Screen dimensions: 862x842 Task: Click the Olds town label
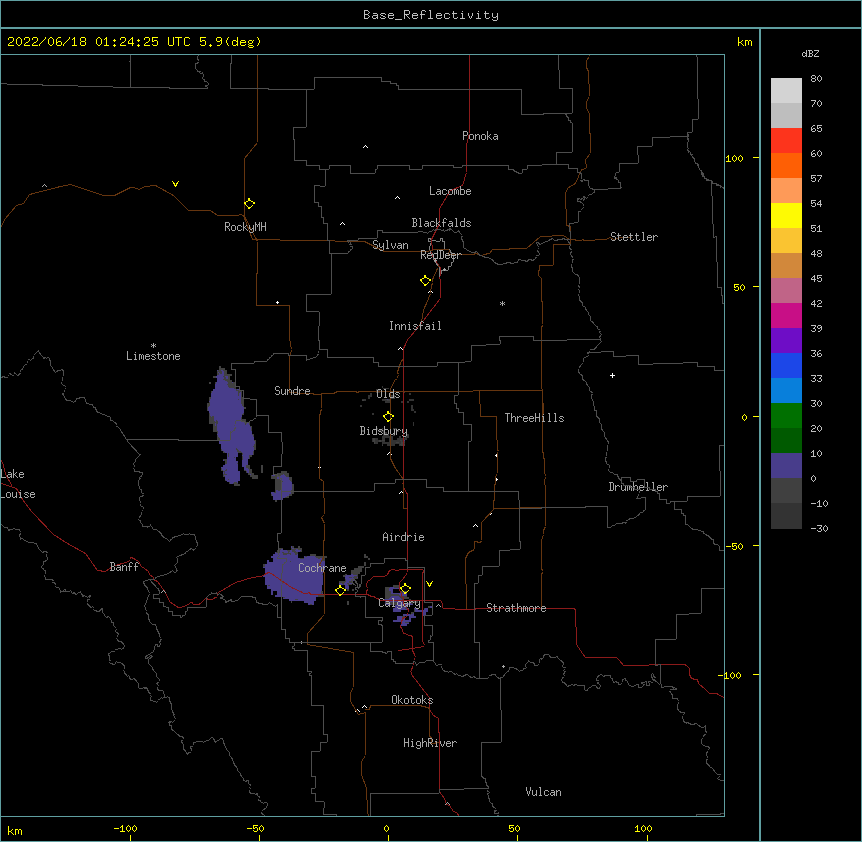tap(388, 394)
